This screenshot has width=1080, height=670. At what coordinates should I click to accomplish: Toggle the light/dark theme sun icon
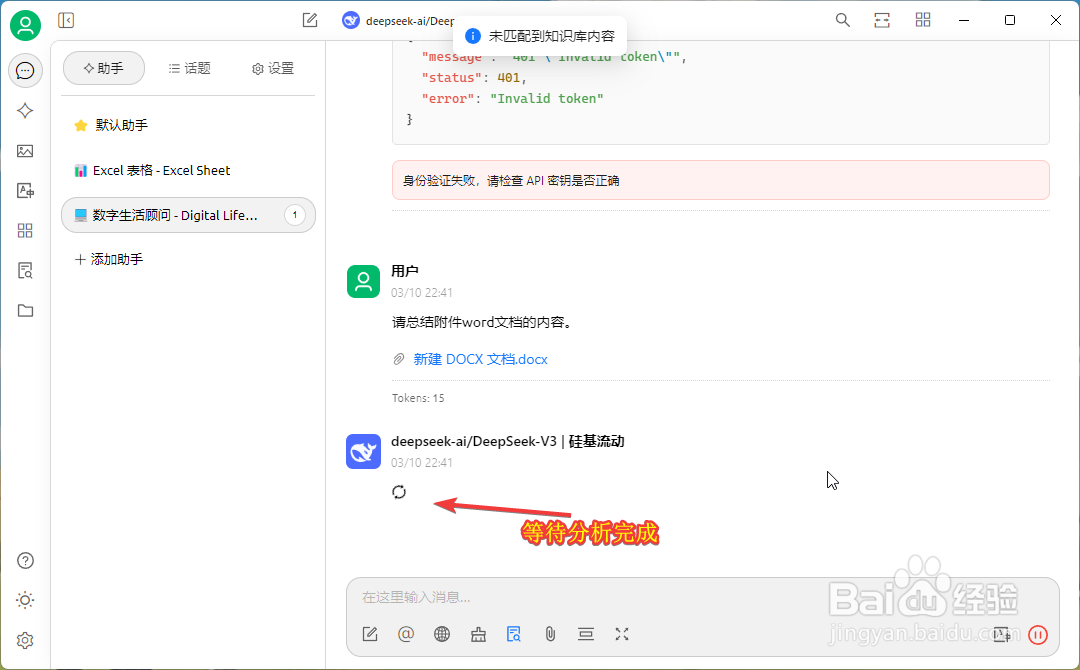pos(25,600)
